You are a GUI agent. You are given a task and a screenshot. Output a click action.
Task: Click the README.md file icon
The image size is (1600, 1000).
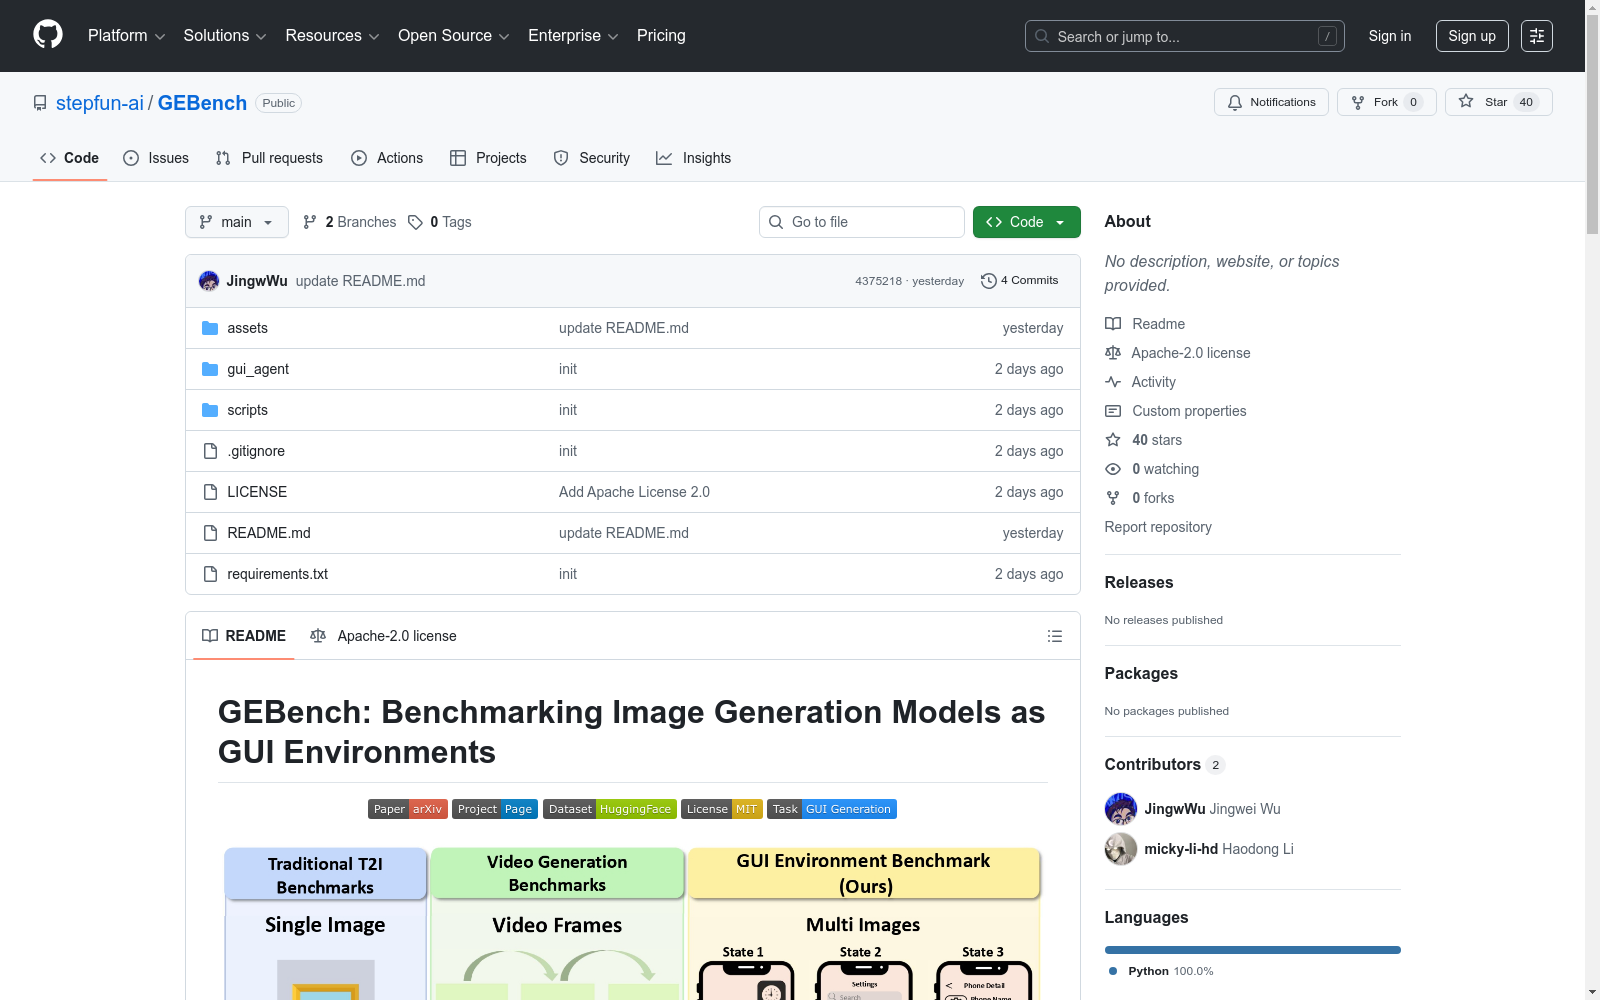(210, 533)
